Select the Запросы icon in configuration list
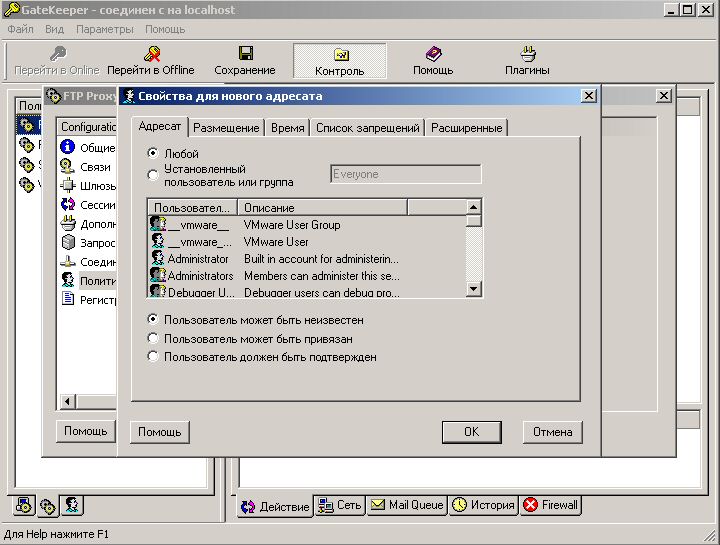 pos(68,242)
